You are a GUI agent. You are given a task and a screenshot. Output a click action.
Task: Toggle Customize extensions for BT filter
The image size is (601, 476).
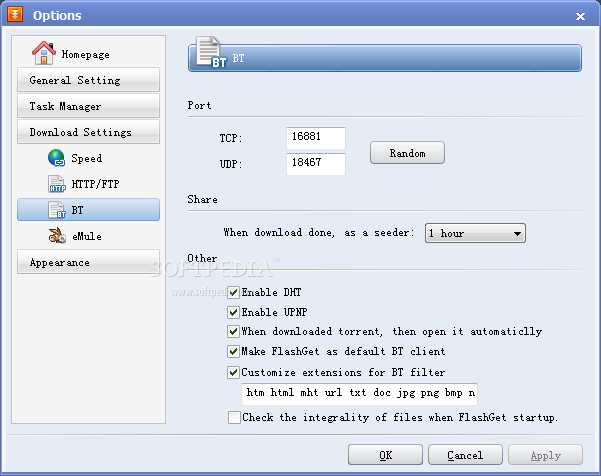233,373
